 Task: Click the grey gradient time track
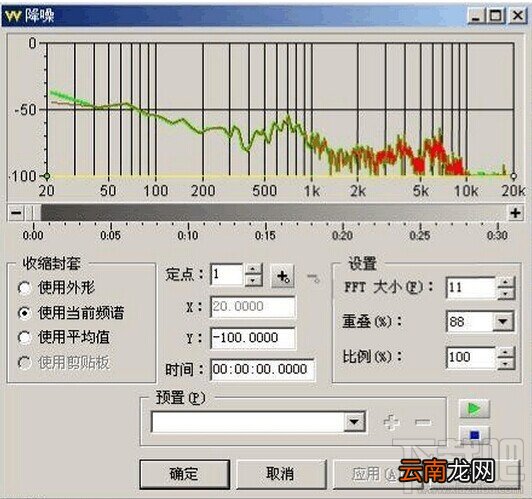tap(274, 213)
